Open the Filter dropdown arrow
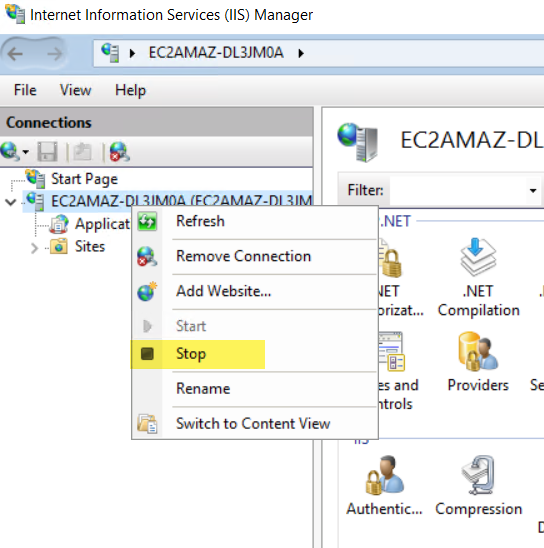The height and width of the screenshot is (548, 544). (532, 190)
